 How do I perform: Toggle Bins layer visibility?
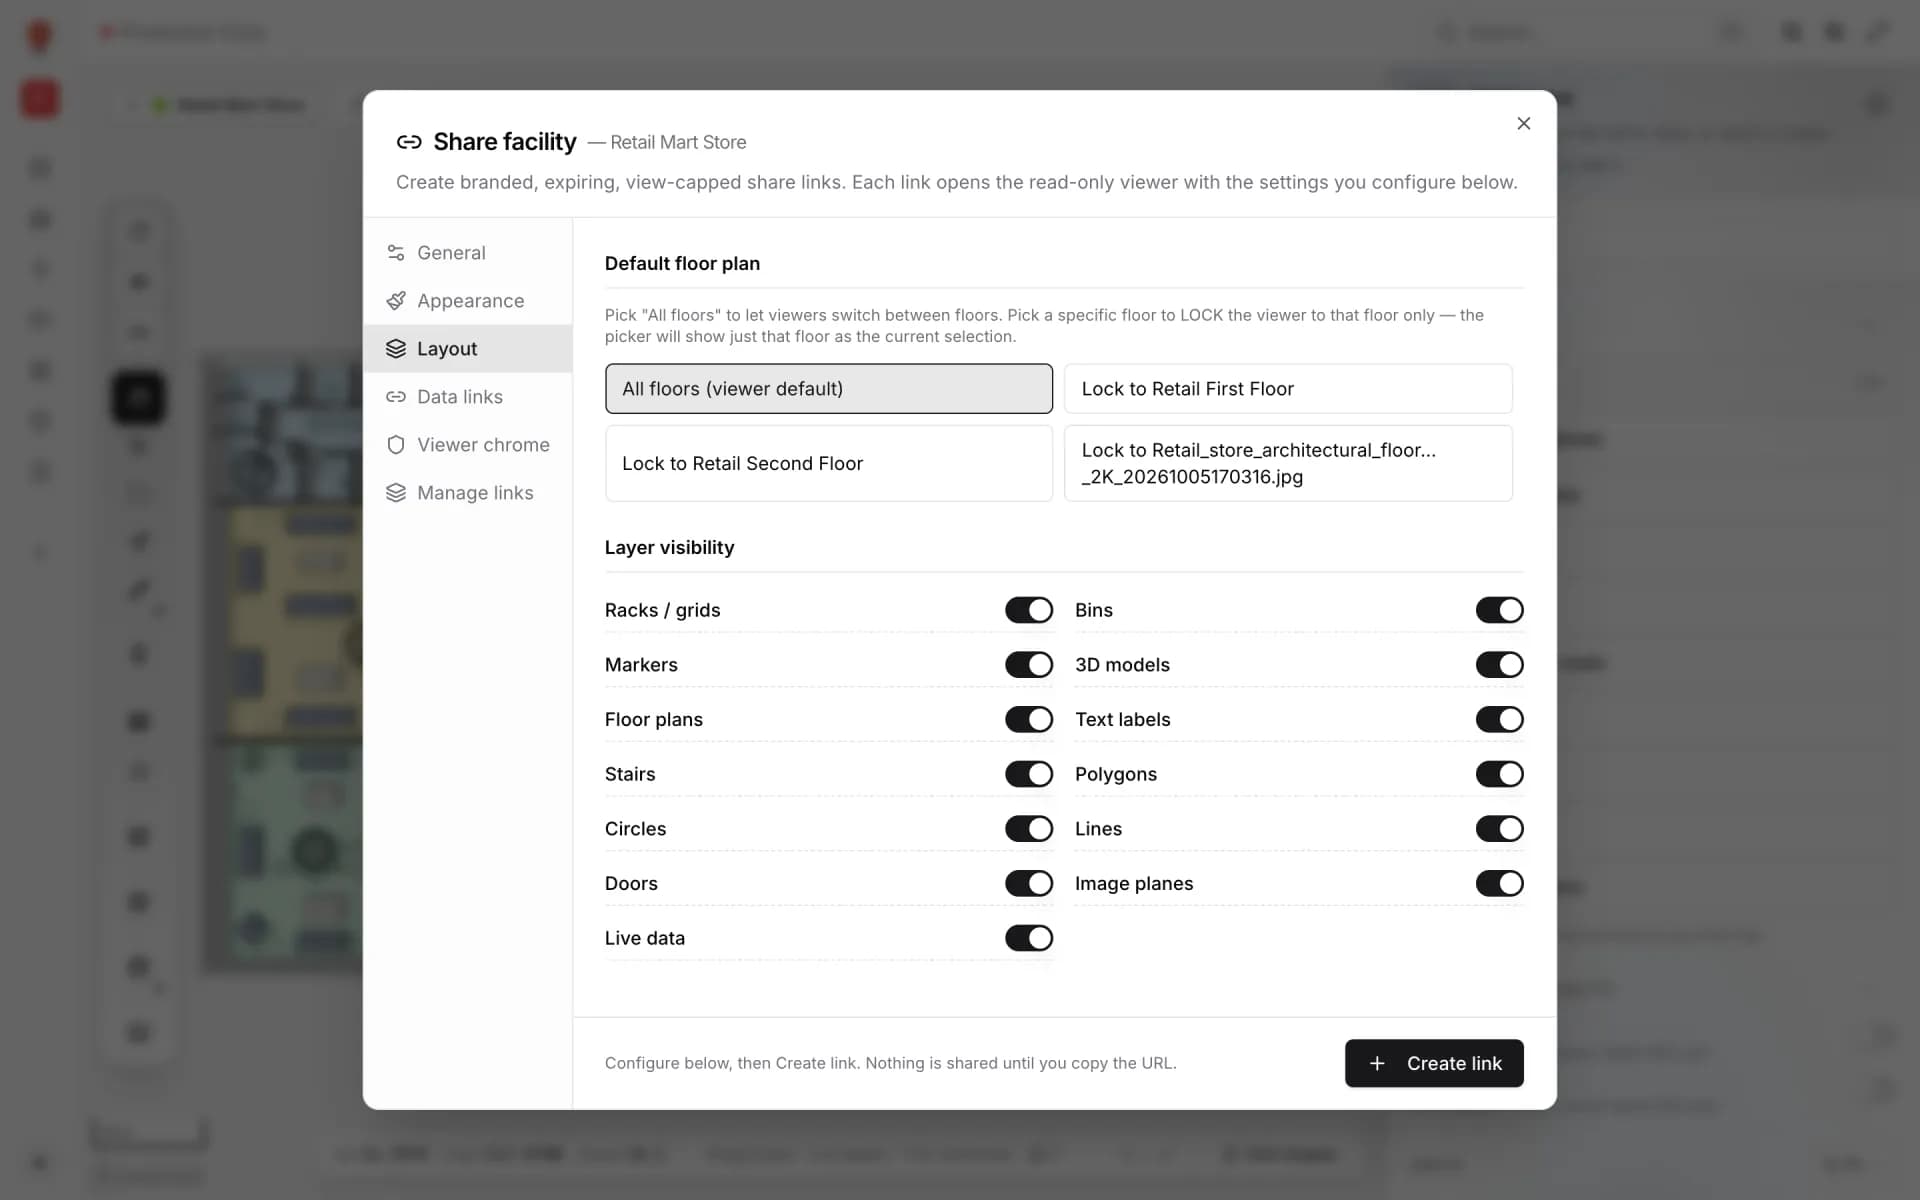[1500, 610]
